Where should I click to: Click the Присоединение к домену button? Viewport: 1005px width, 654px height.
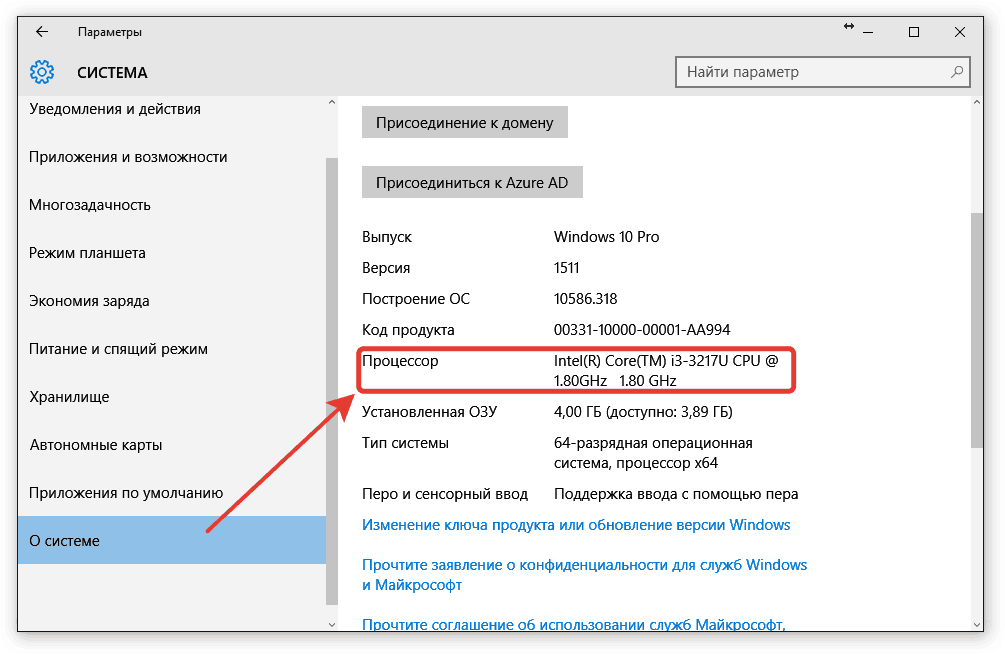pyautogui.click(x=464, y=121)
